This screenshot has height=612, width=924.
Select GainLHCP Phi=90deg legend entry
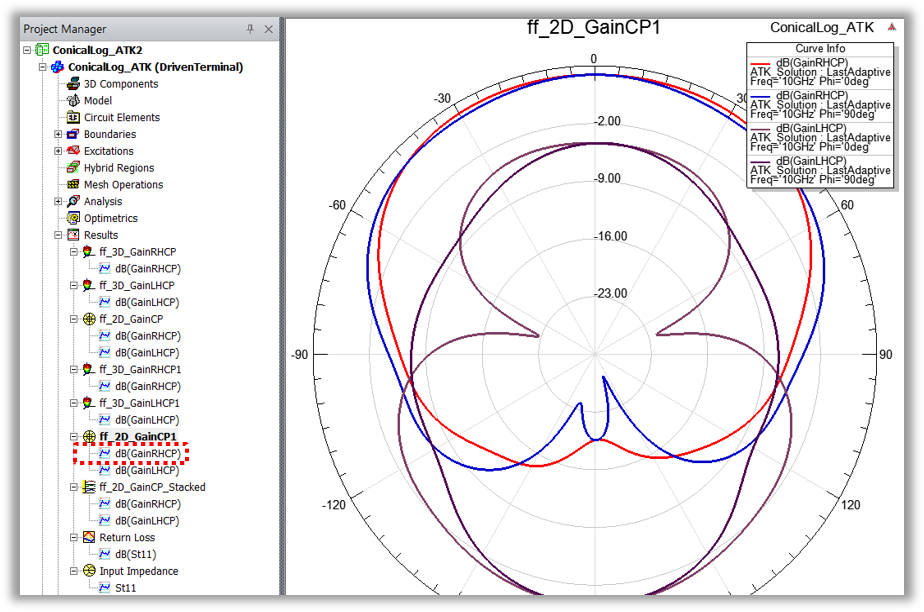pos(820,170)
